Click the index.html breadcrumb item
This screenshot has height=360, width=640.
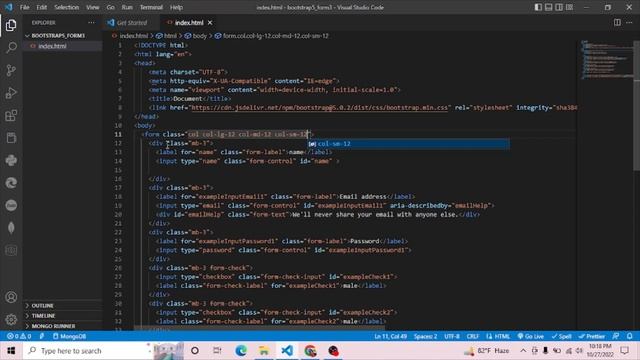pos(130,36)
